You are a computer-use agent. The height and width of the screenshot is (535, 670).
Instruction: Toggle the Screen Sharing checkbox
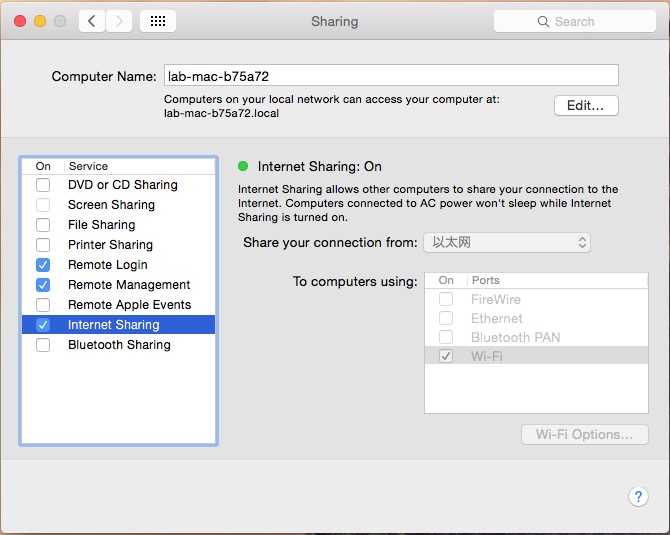point(43,205)
